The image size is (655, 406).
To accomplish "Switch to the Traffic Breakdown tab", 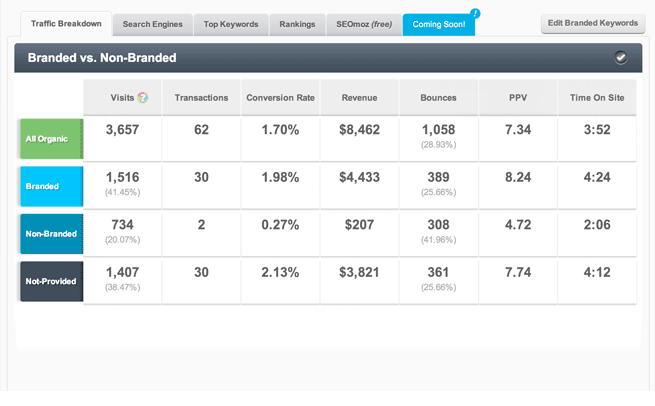I will [66, 24].
